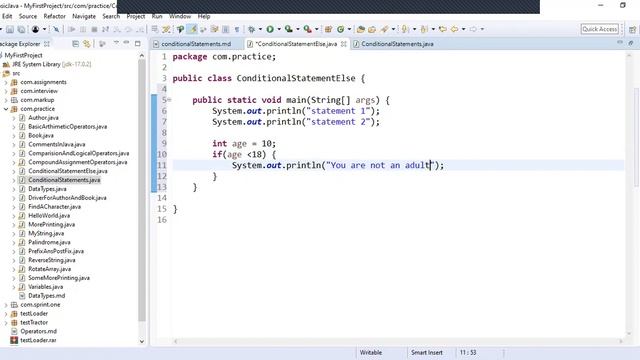This screenshot has height=360, width=640.
Task: Select Operators.md in Package Explorer
Action: click(x=38, y=331)
